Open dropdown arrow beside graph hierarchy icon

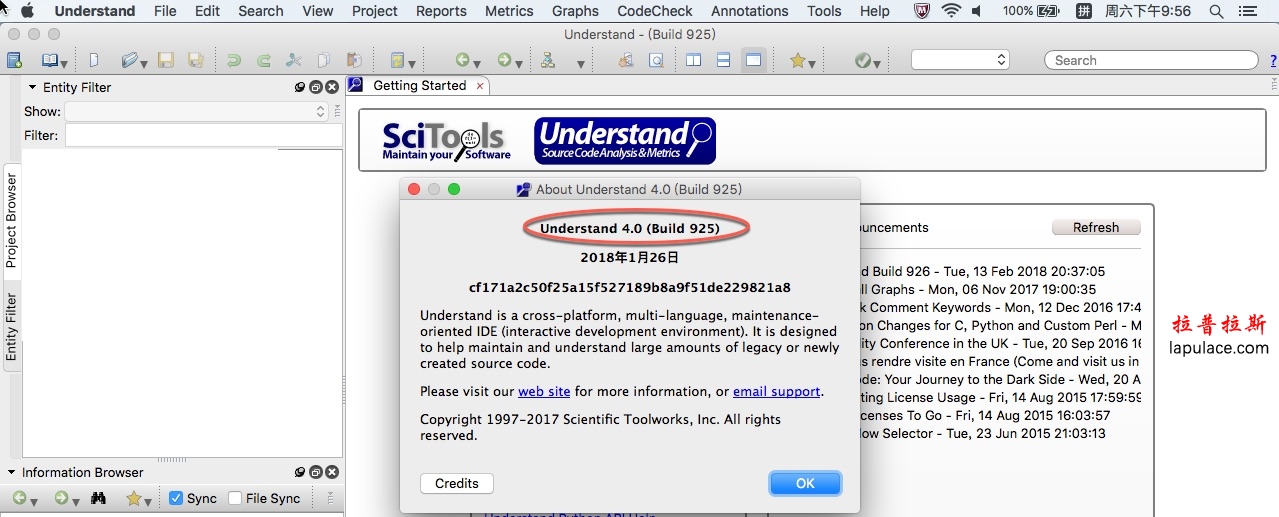(x=580, y=64)
